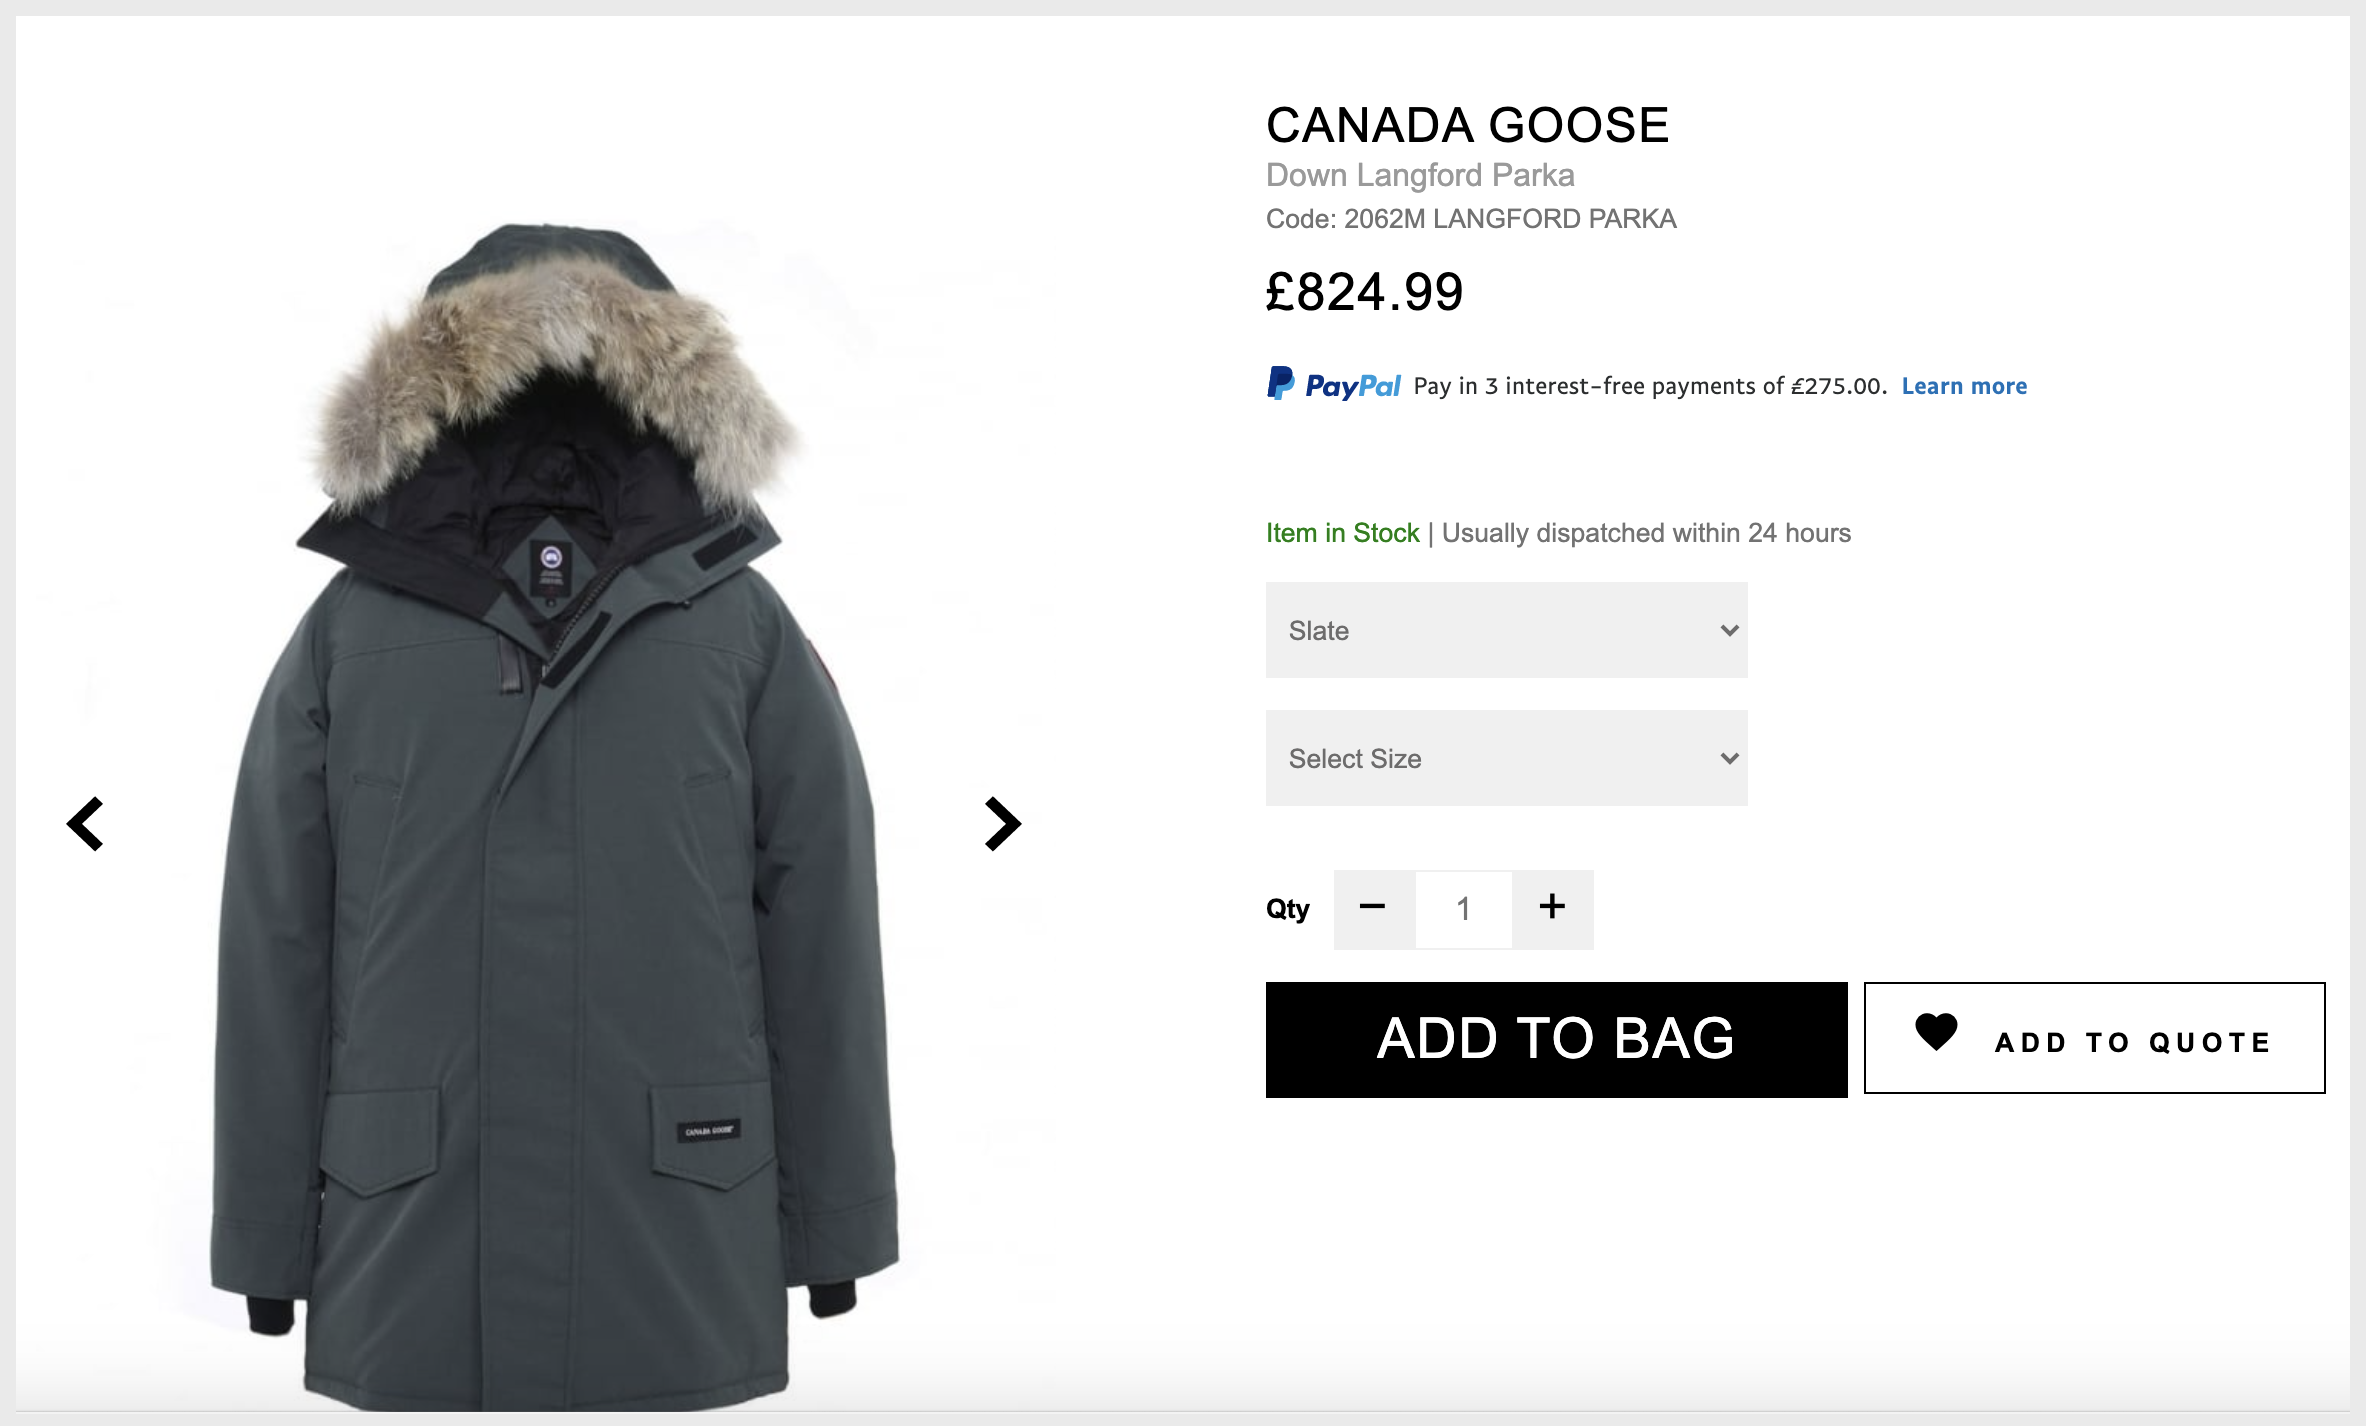Screen dimensions: 2366x1426
Task: Toggle product quantity to 1
Action: pyautogui.click(x=1462, y=909)
